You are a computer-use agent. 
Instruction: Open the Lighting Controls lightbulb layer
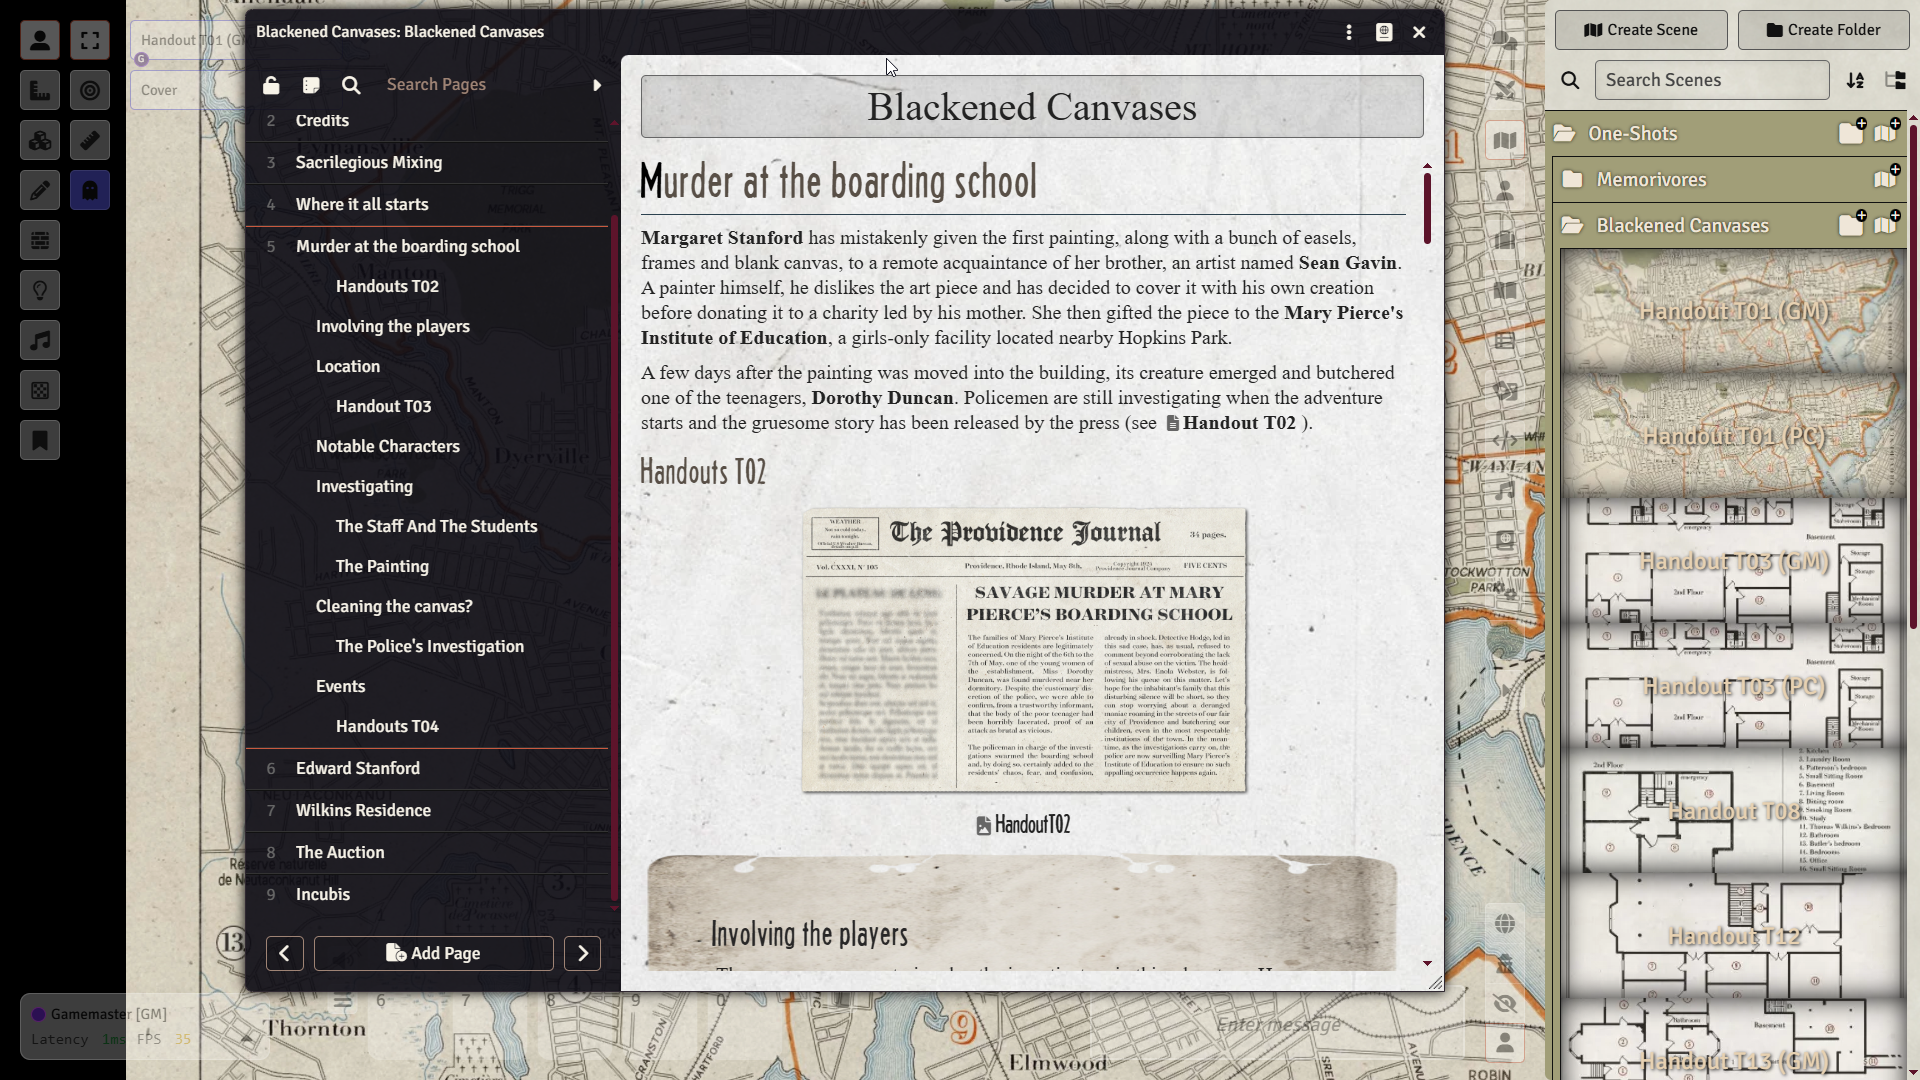pos(40,290)
